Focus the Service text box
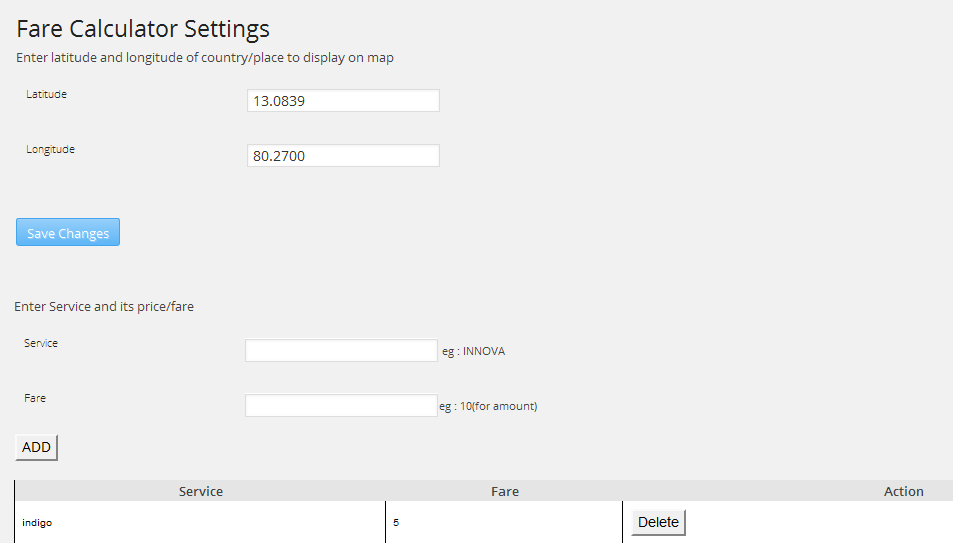The image size is (953, 543). tap(341, 350)
